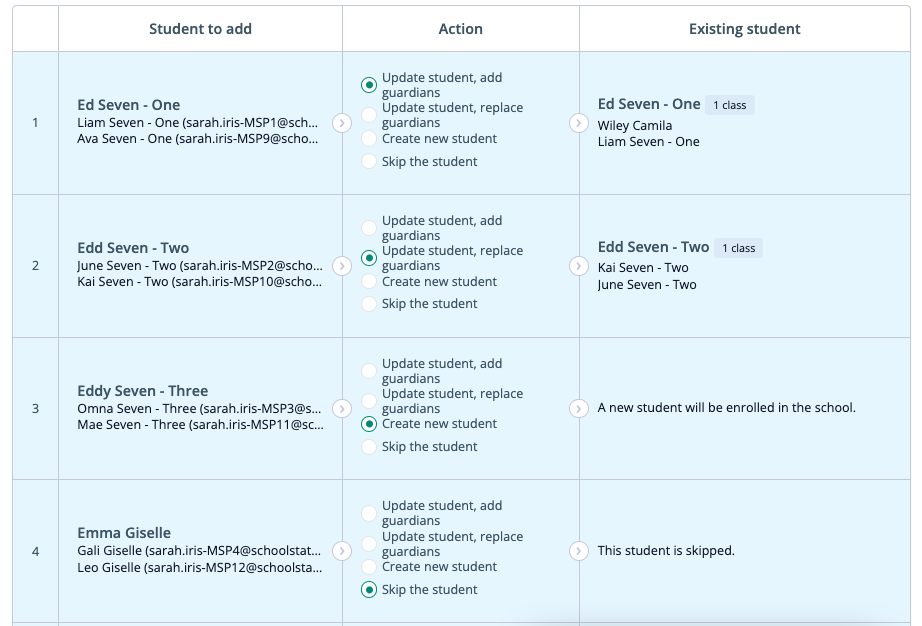Select 'Skip the student' for Ed Seven - One
Viewport: 922px width, 626px height.
pyautogui.click(x=369, y=161)
